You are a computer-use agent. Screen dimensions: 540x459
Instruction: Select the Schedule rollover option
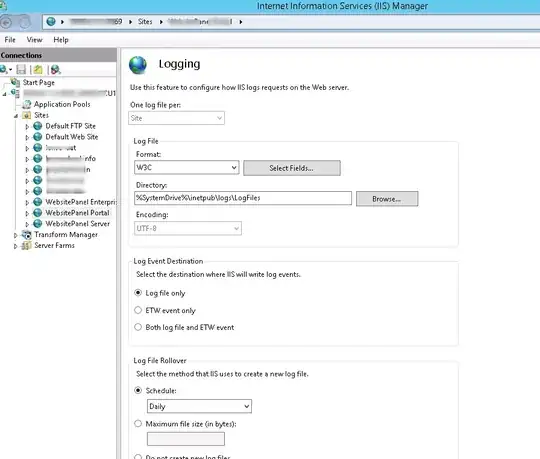click(x=138, y=390)
